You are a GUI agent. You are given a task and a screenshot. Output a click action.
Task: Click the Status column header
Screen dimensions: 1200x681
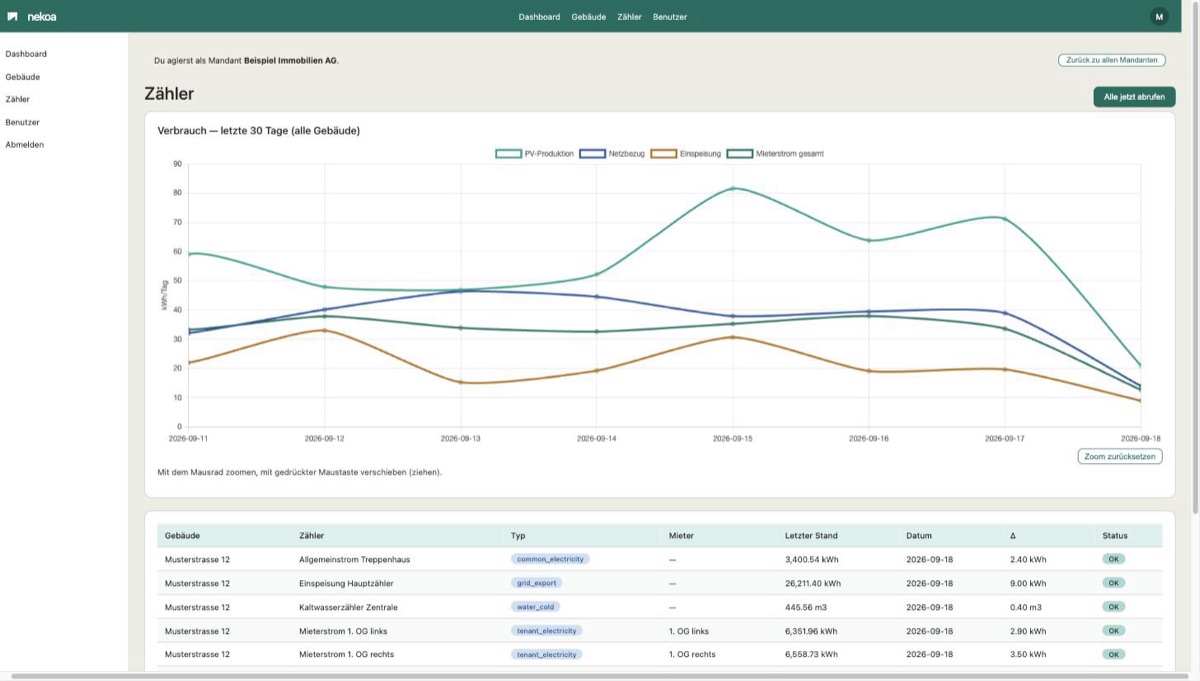tap(1114, 536)
